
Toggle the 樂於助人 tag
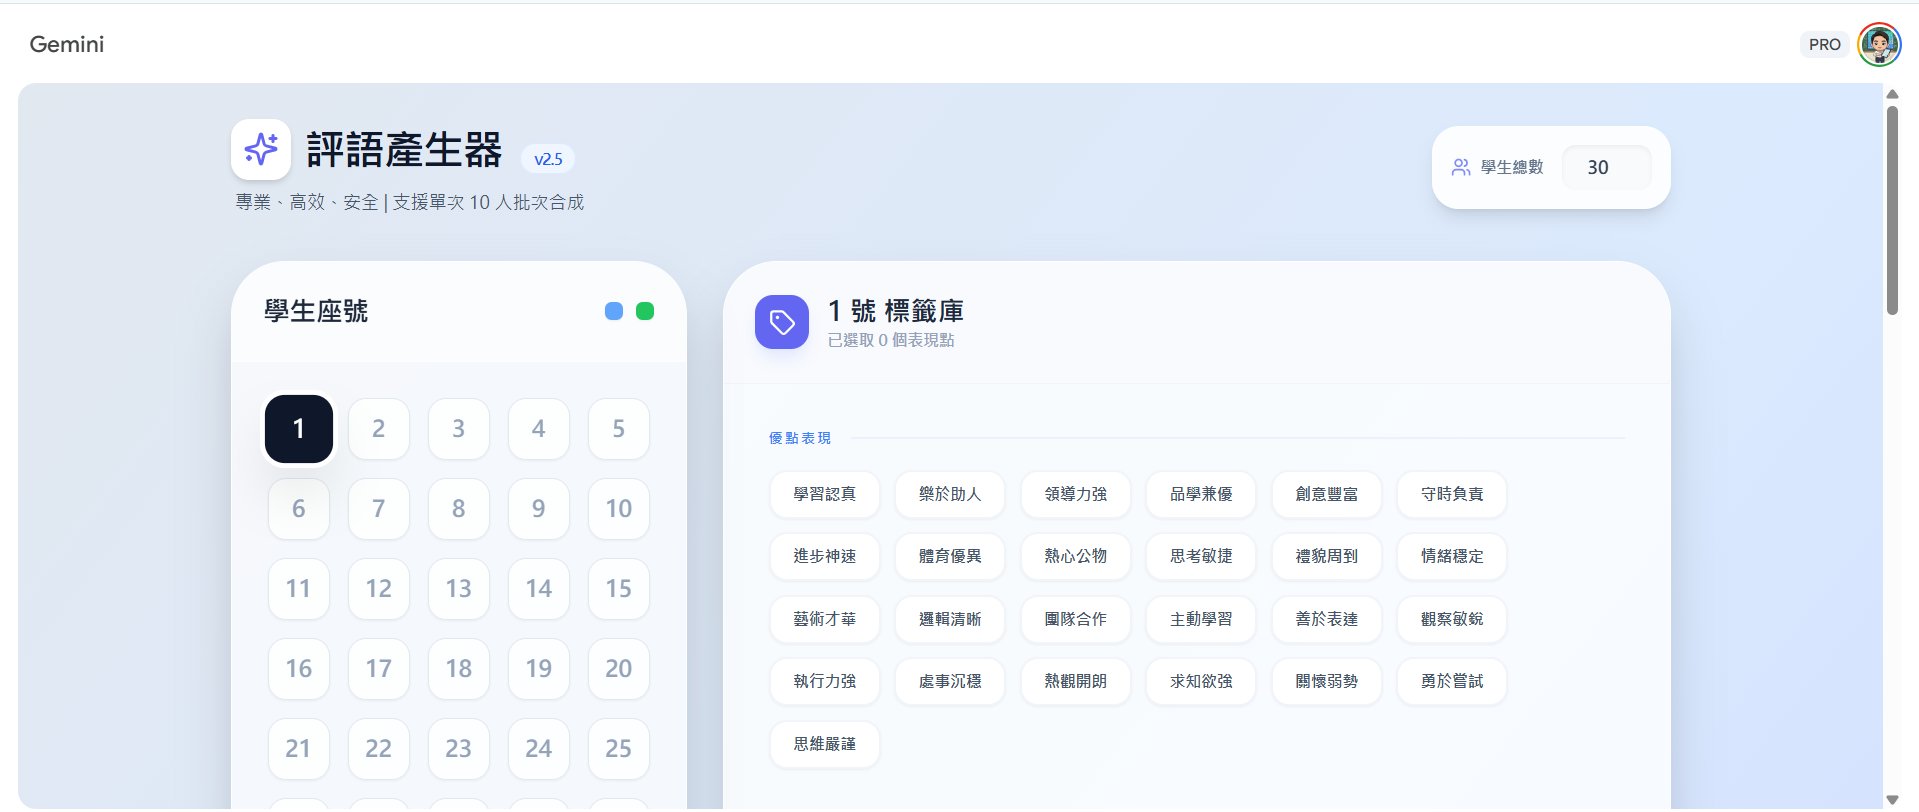coord(950,494)
